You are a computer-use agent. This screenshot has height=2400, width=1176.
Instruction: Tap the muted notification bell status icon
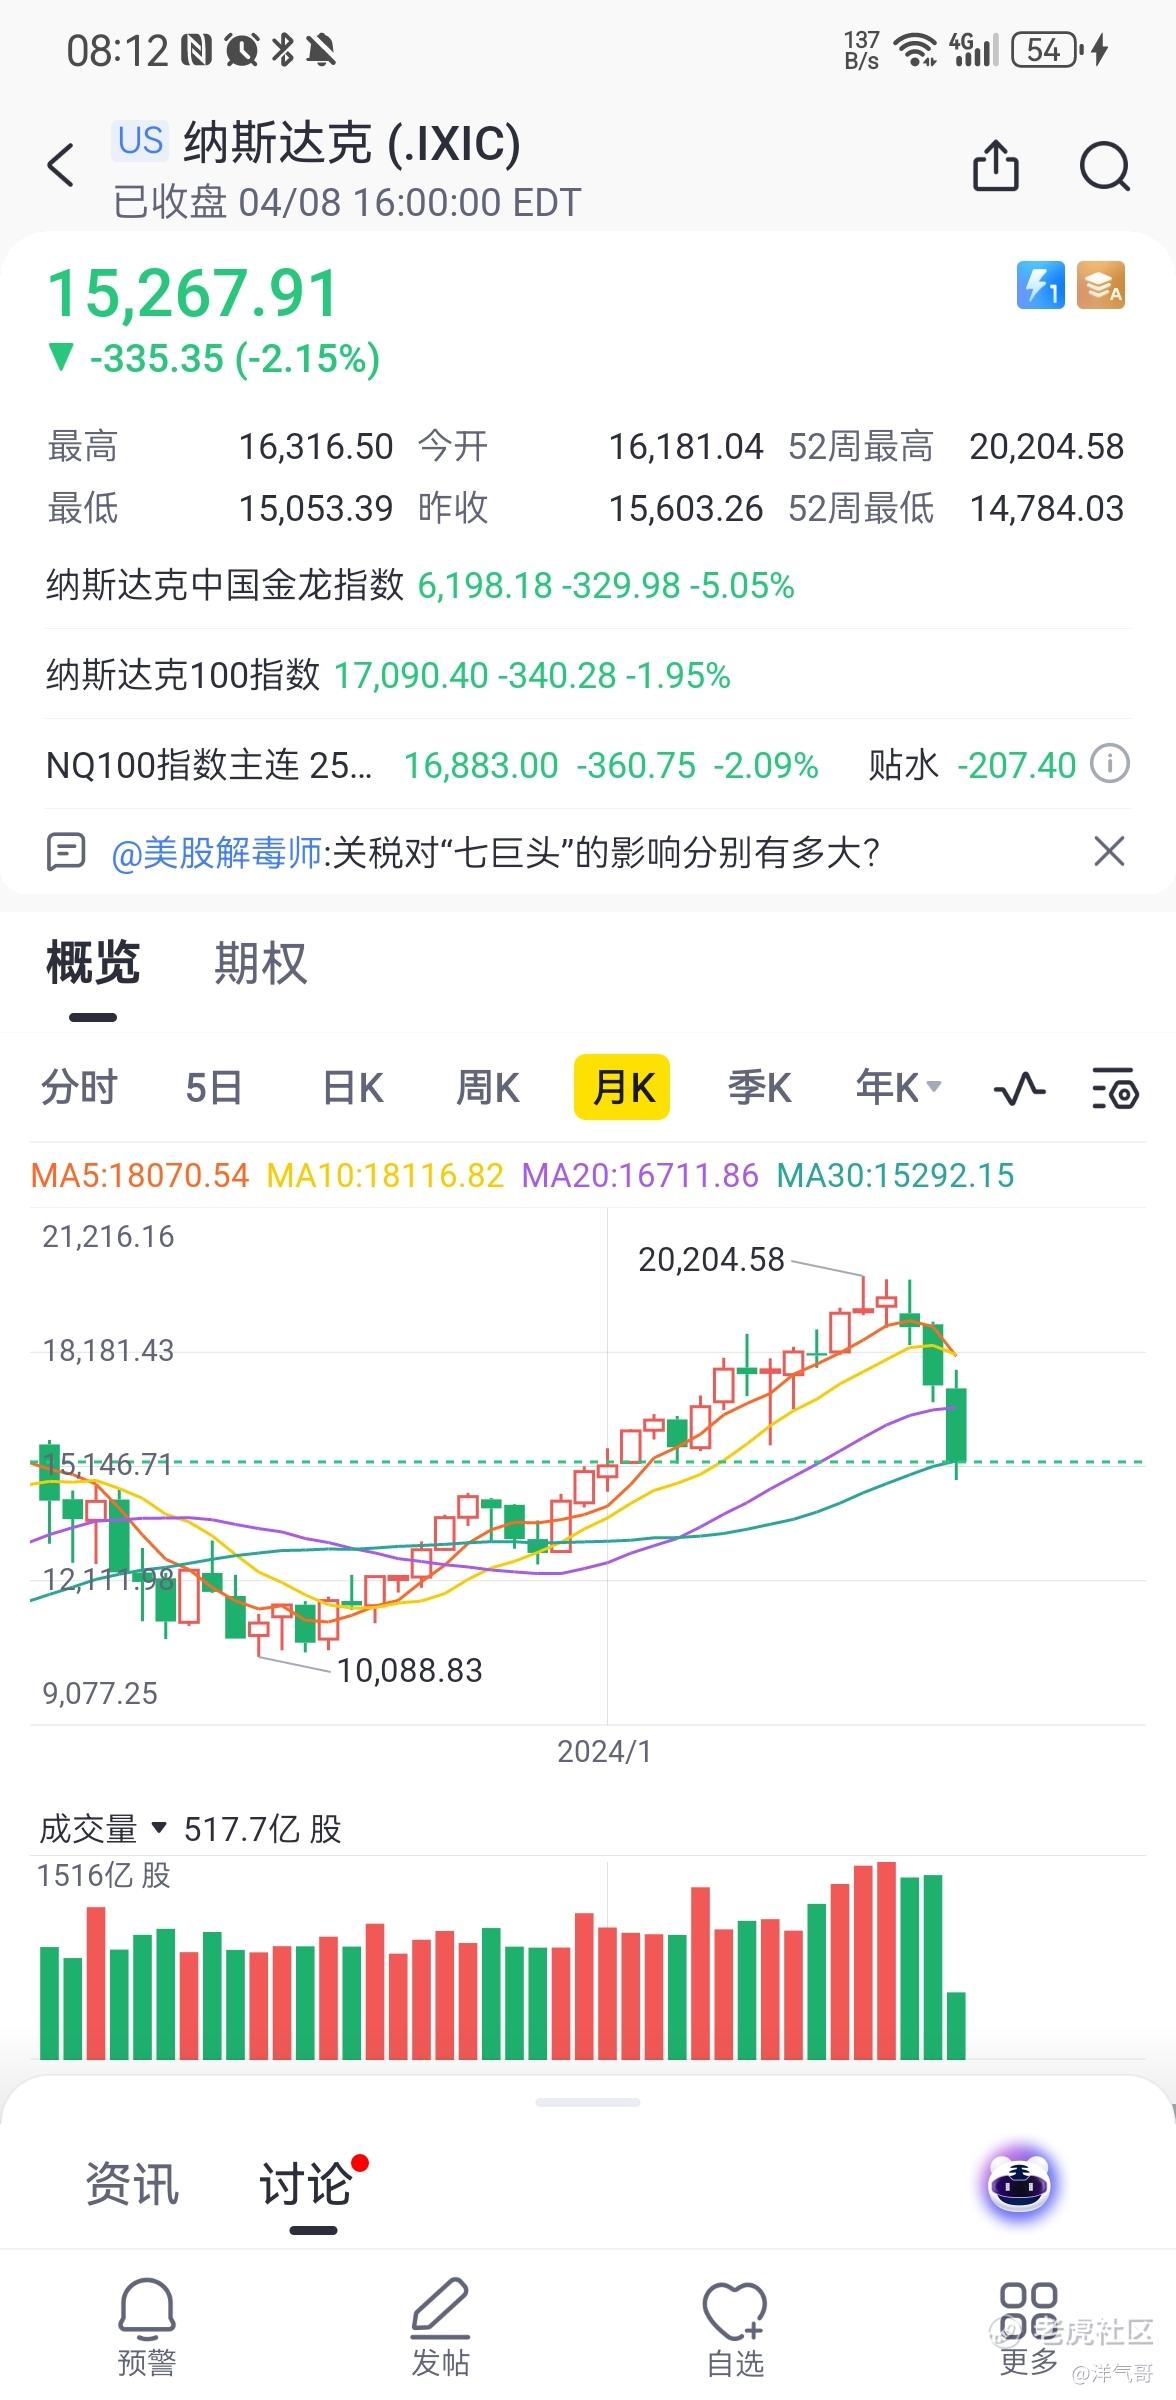click(321, 49)
